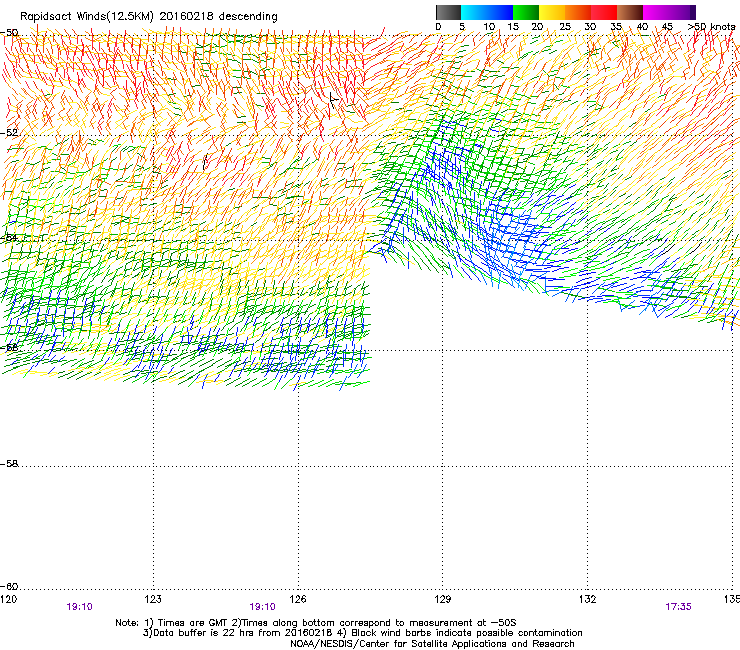Viewport: 740px width, 650px height.
Task: Click the 'Times are GMT' note line
Action: (x=316, y=623)
